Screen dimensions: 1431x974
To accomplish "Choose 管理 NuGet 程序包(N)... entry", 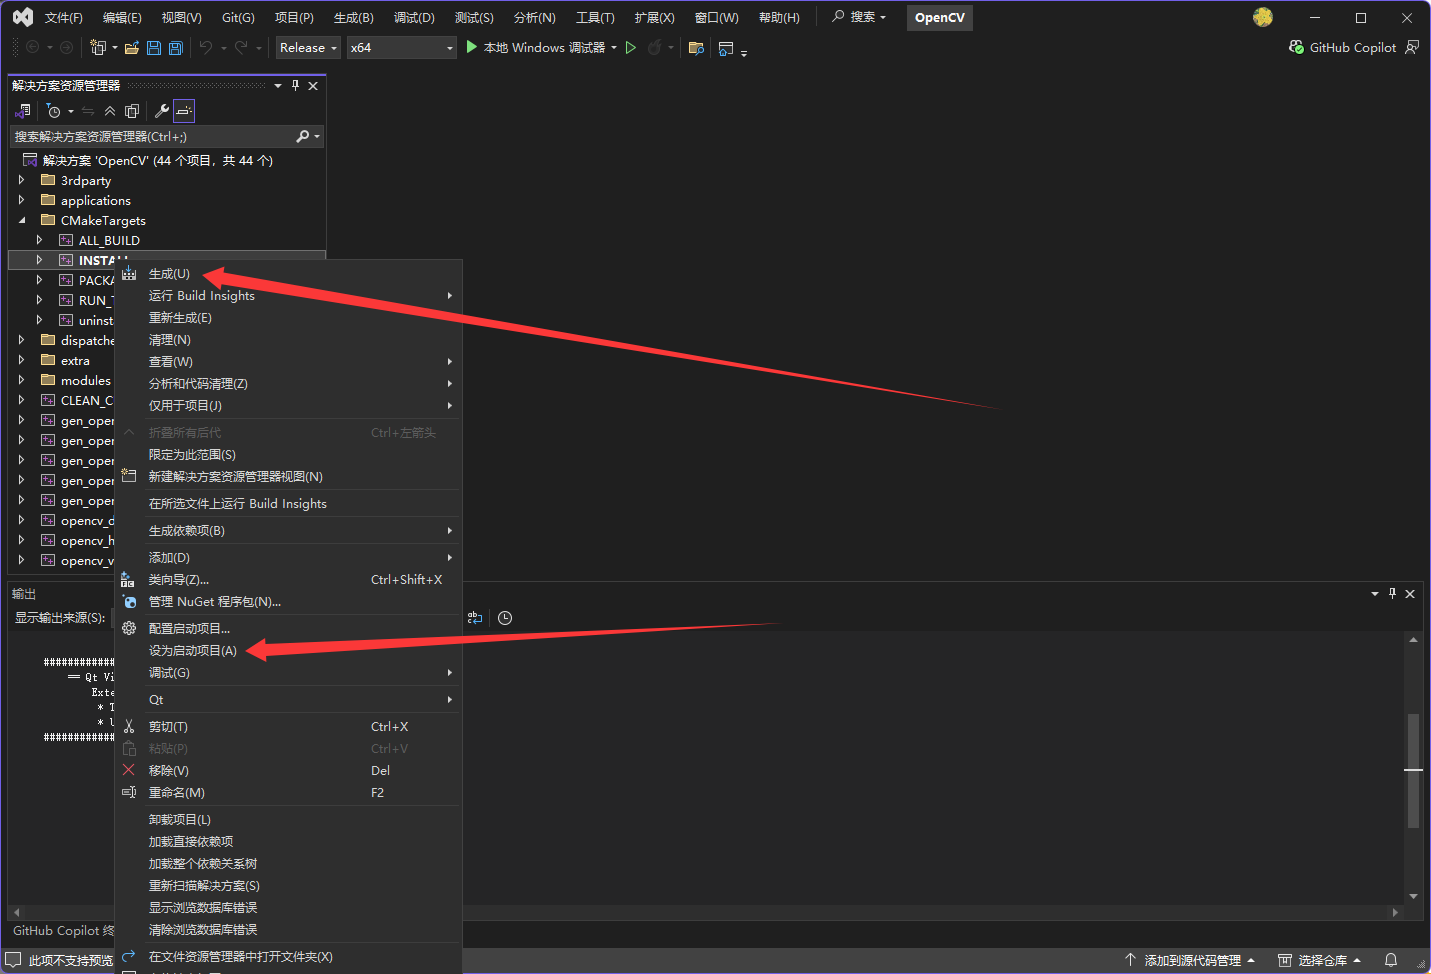I will click(x=288, y=602).
